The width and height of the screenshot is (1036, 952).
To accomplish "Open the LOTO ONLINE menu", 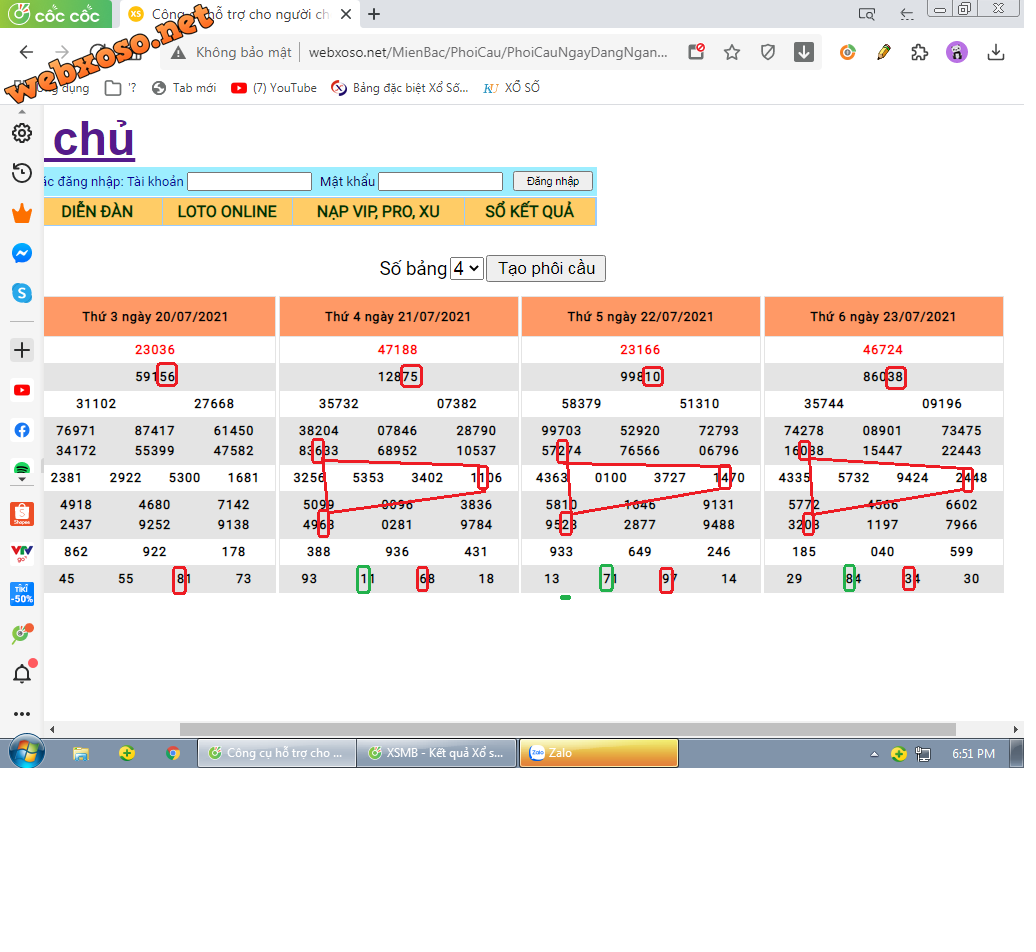I will [229, 214].
